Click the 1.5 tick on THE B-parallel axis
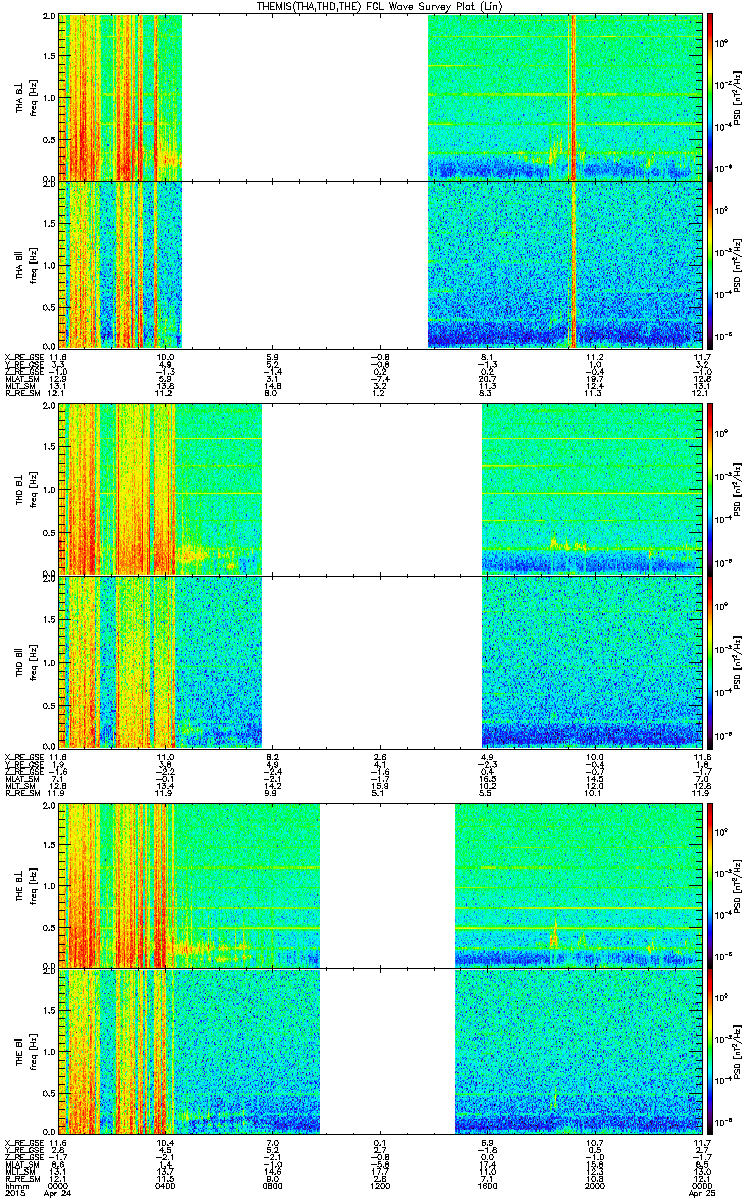The height and width of the screenshot is (1200, 750). [48, 1011]
